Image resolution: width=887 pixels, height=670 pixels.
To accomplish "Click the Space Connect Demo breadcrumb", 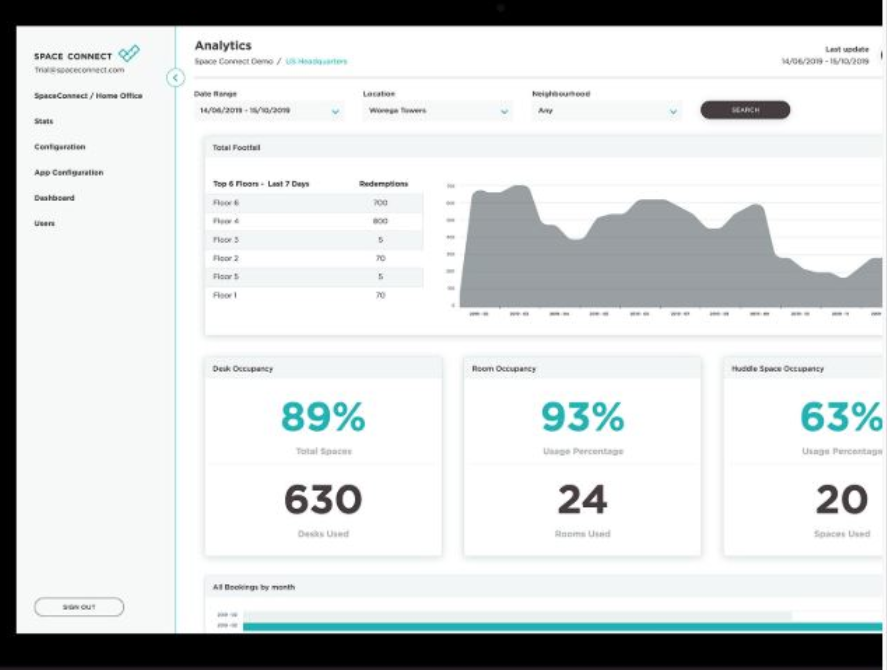I will [x=234, y=61].
